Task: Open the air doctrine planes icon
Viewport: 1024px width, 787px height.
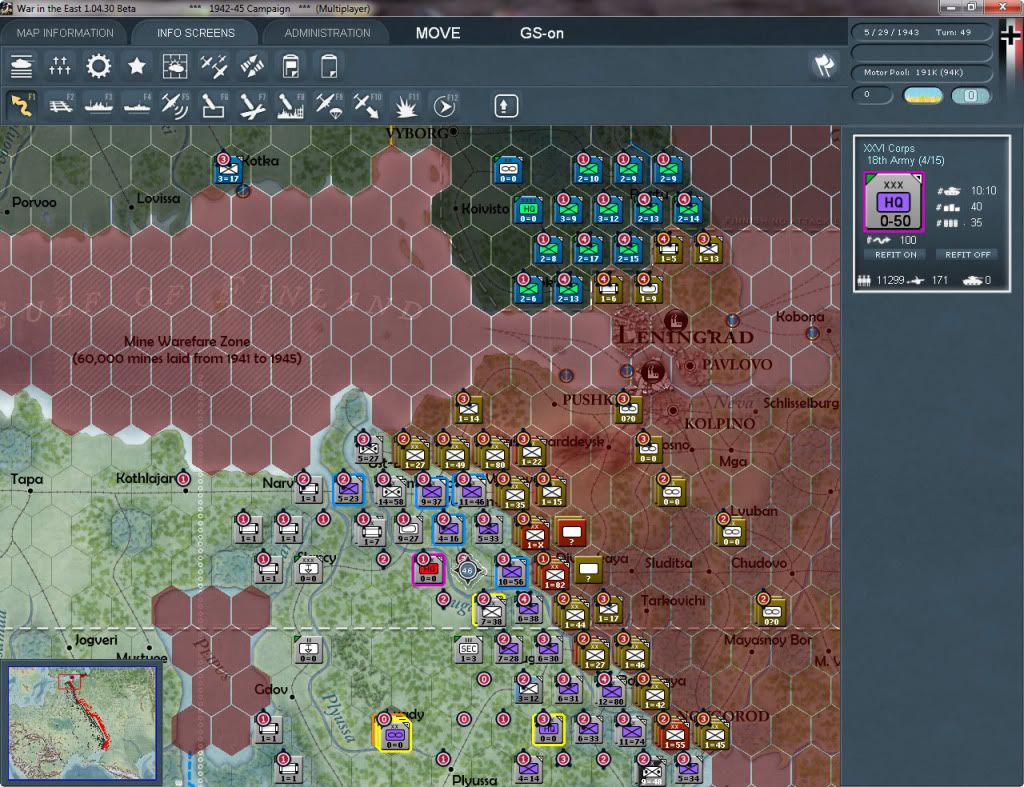Action: [x=214, y=67]
